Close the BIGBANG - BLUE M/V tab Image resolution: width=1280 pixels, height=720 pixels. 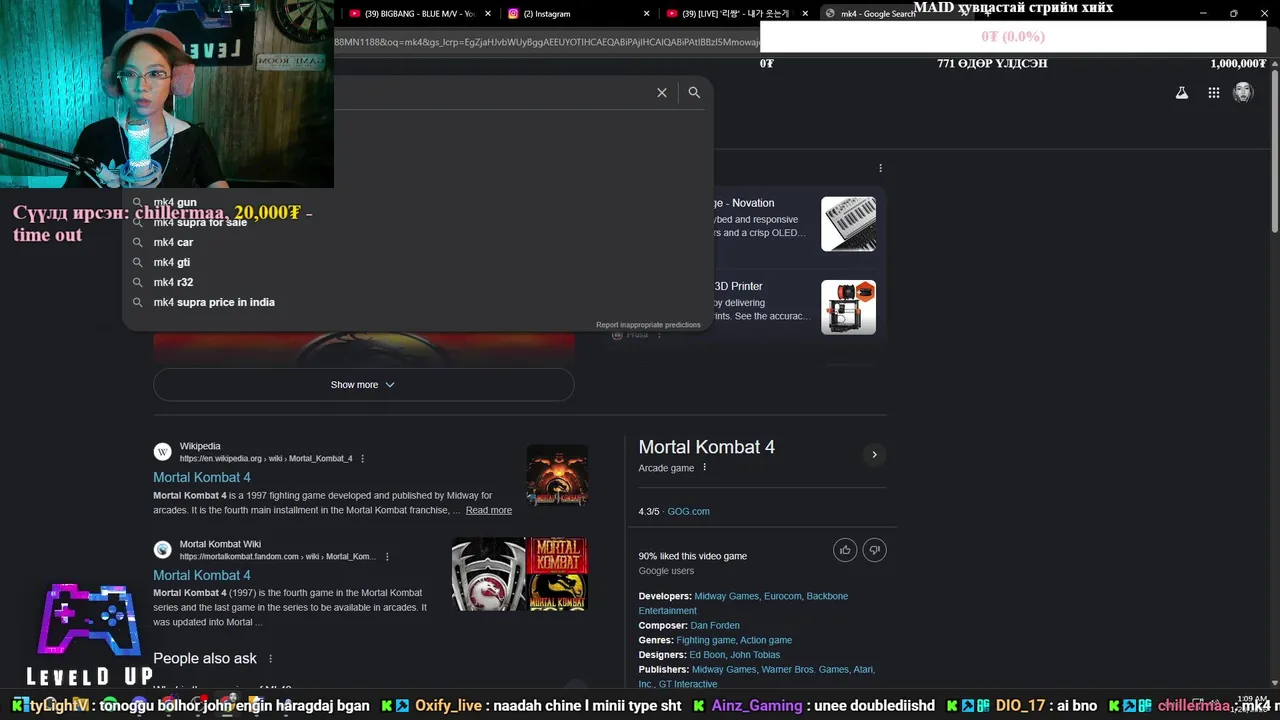[x=487, y=14]
